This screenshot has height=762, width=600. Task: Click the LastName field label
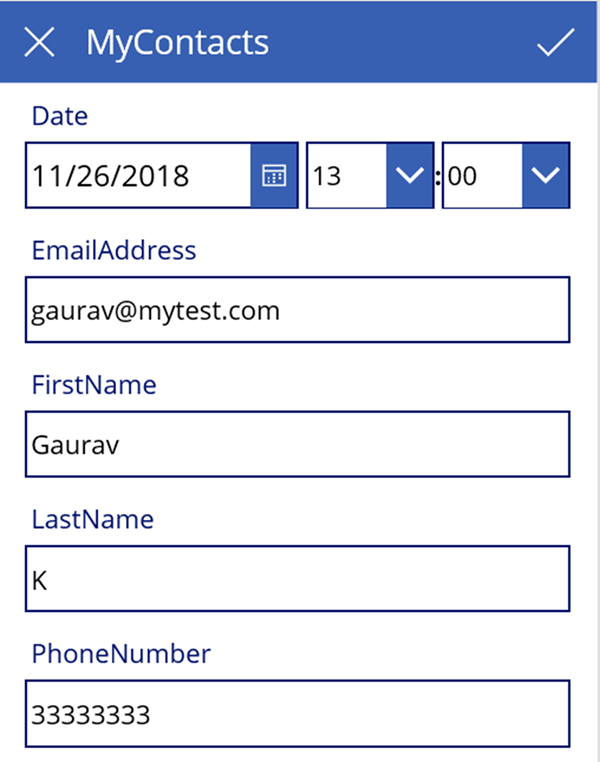pyautogui.click(x=93, y=519)
